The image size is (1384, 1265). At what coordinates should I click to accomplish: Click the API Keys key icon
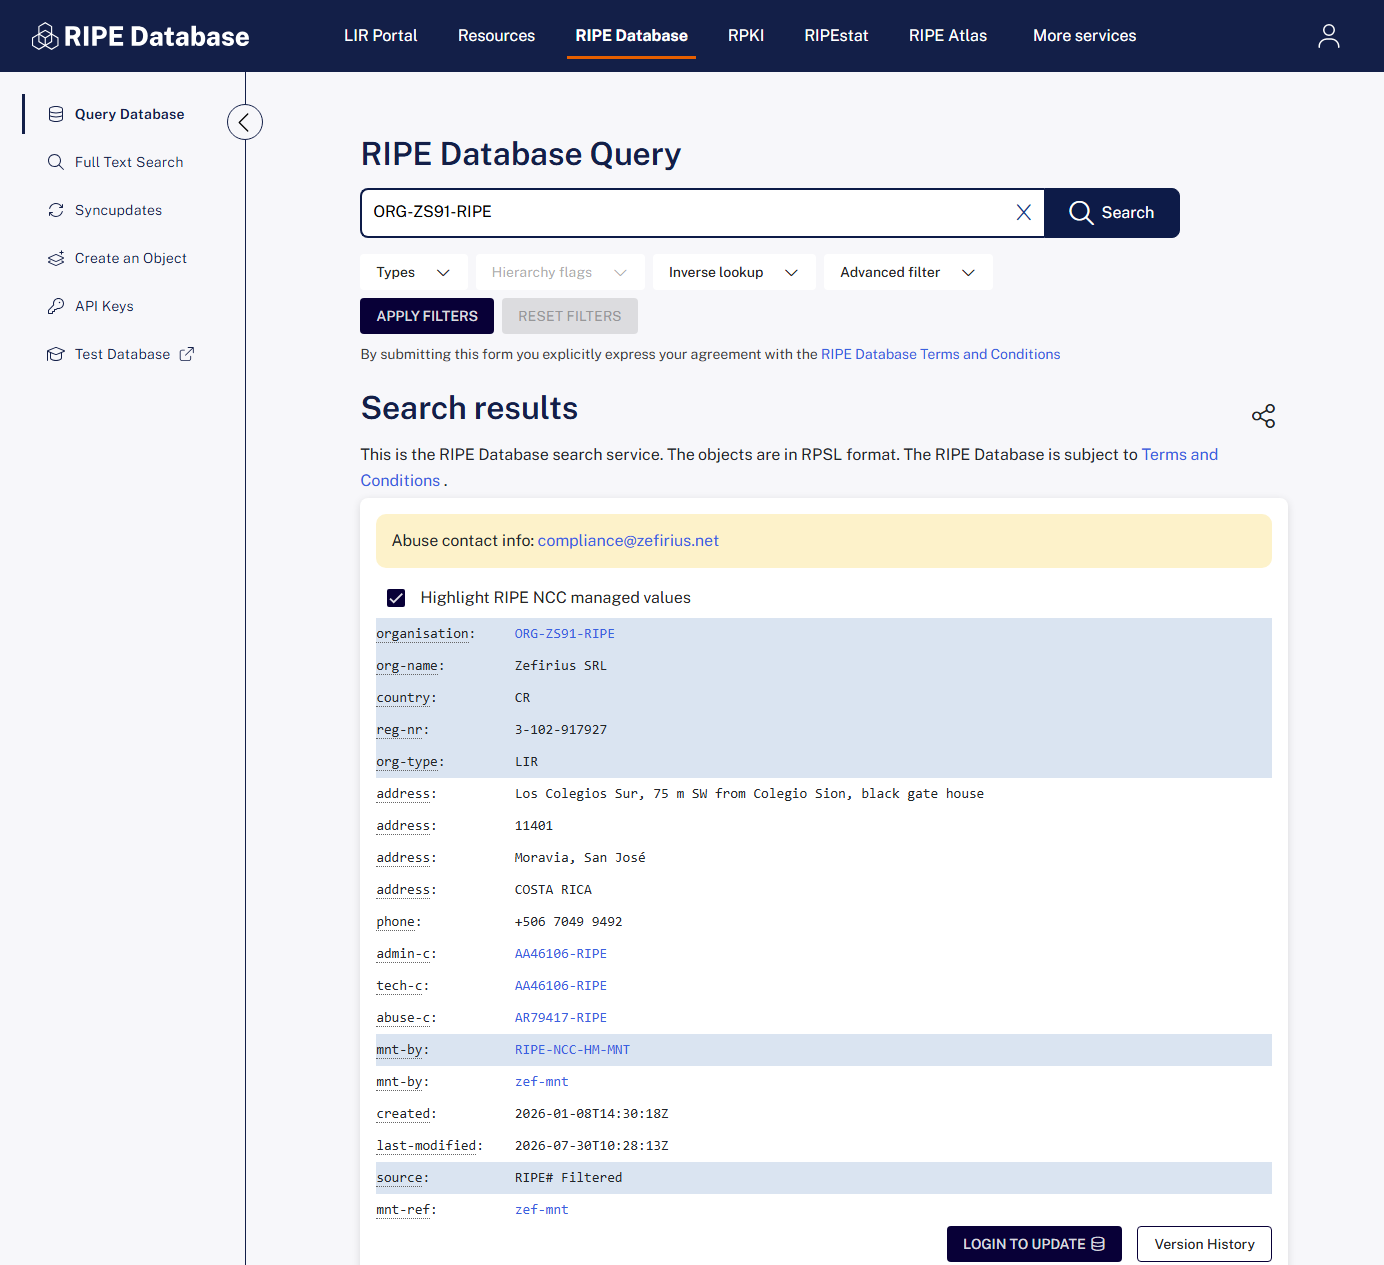tap(56, 306)
